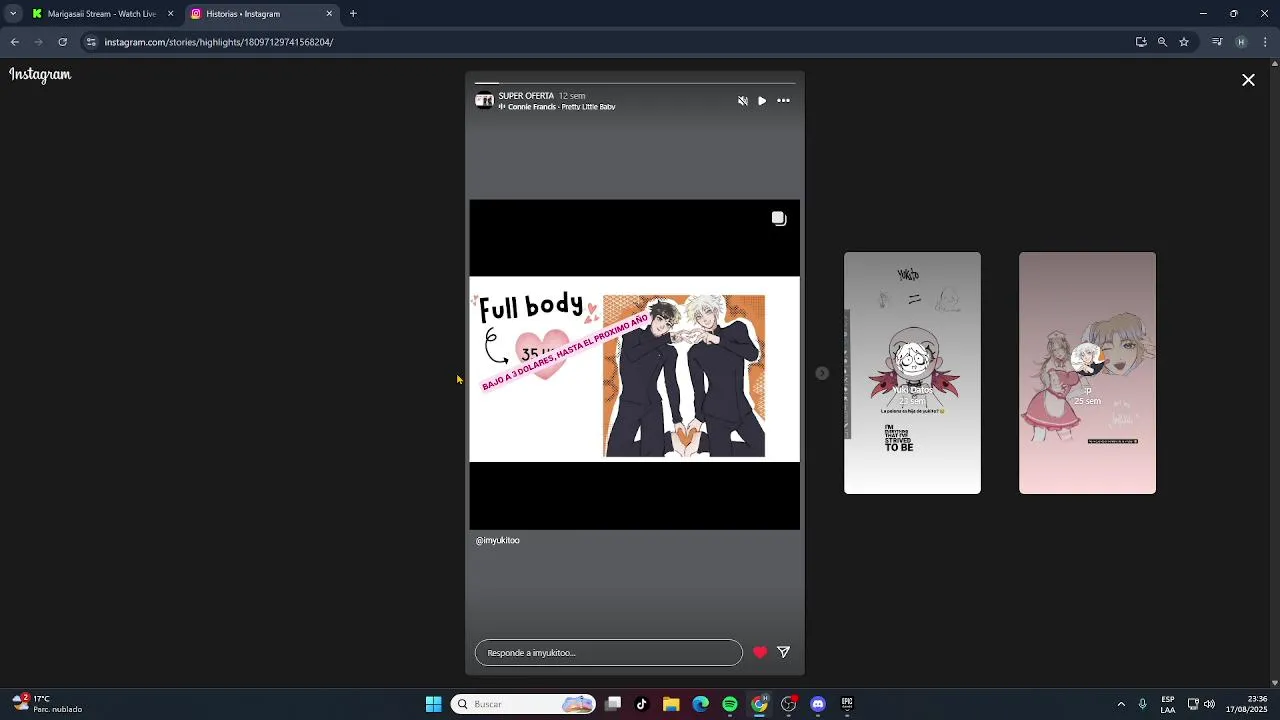Viewport: 1280px width, 720px height.
Task: Open the pink maid illustration highlight preview
Action: click(1087, 373)
